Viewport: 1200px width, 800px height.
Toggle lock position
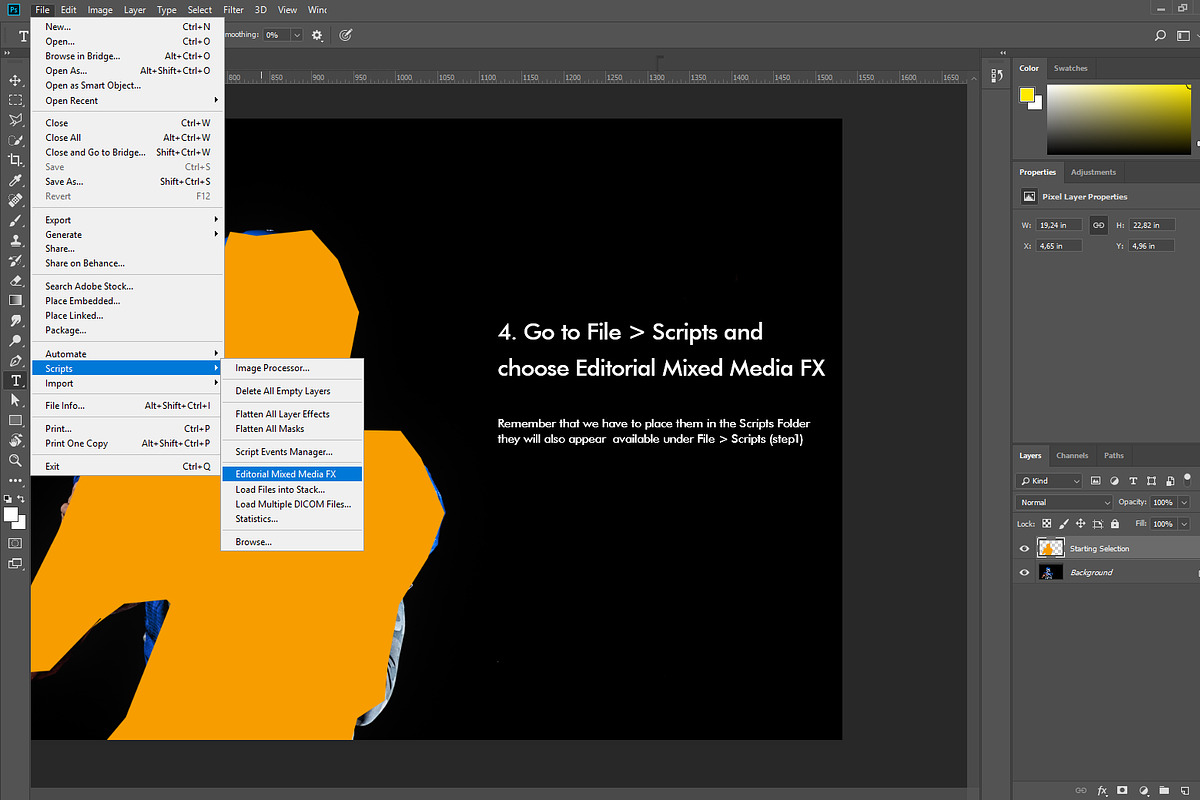click(x=1081, y=523)
